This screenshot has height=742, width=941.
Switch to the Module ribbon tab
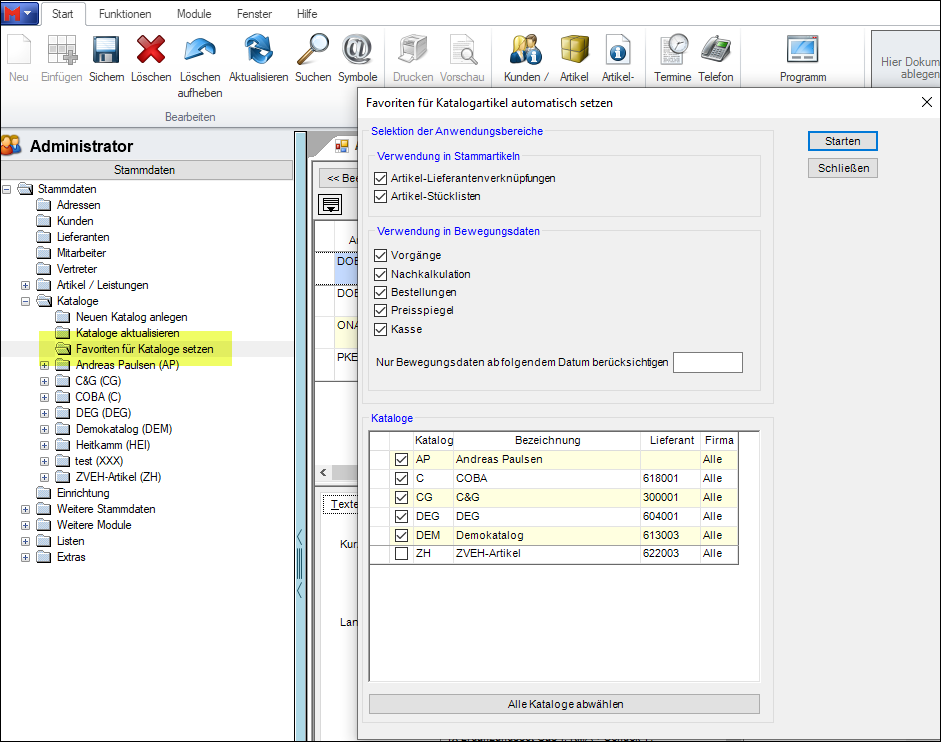coord(194,14)
